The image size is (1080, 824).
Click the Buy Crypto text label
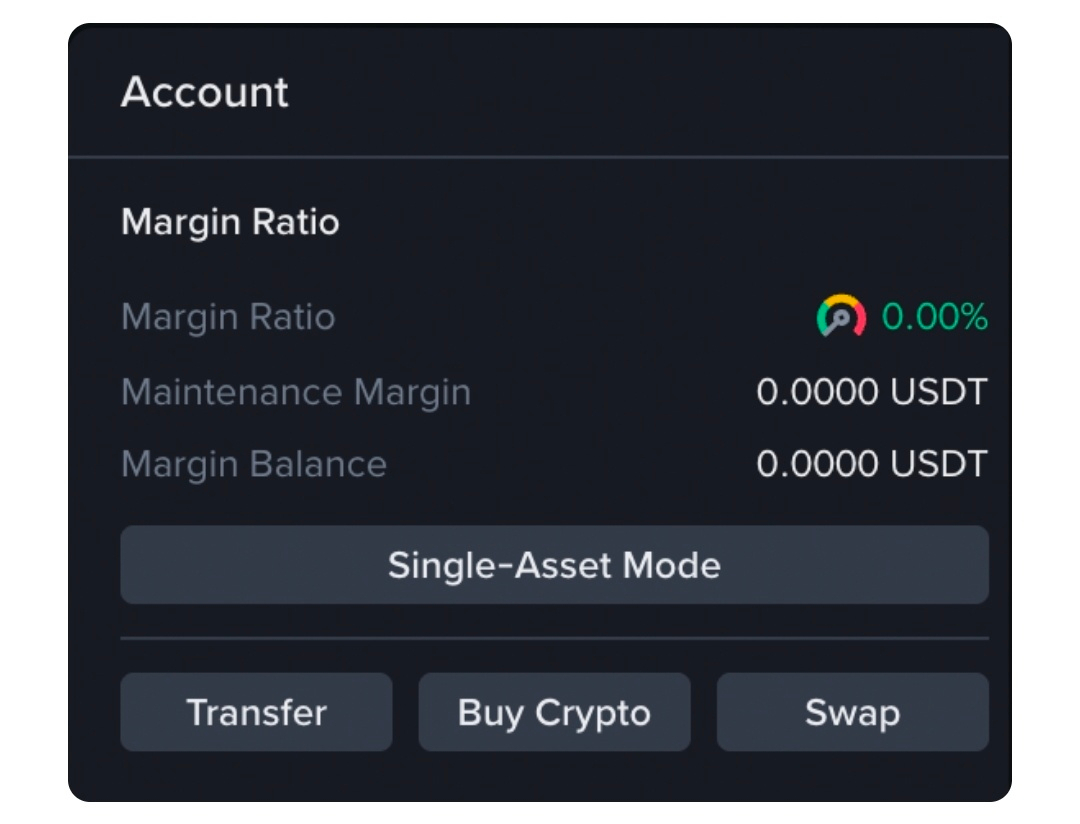click(x=554, y=714)
